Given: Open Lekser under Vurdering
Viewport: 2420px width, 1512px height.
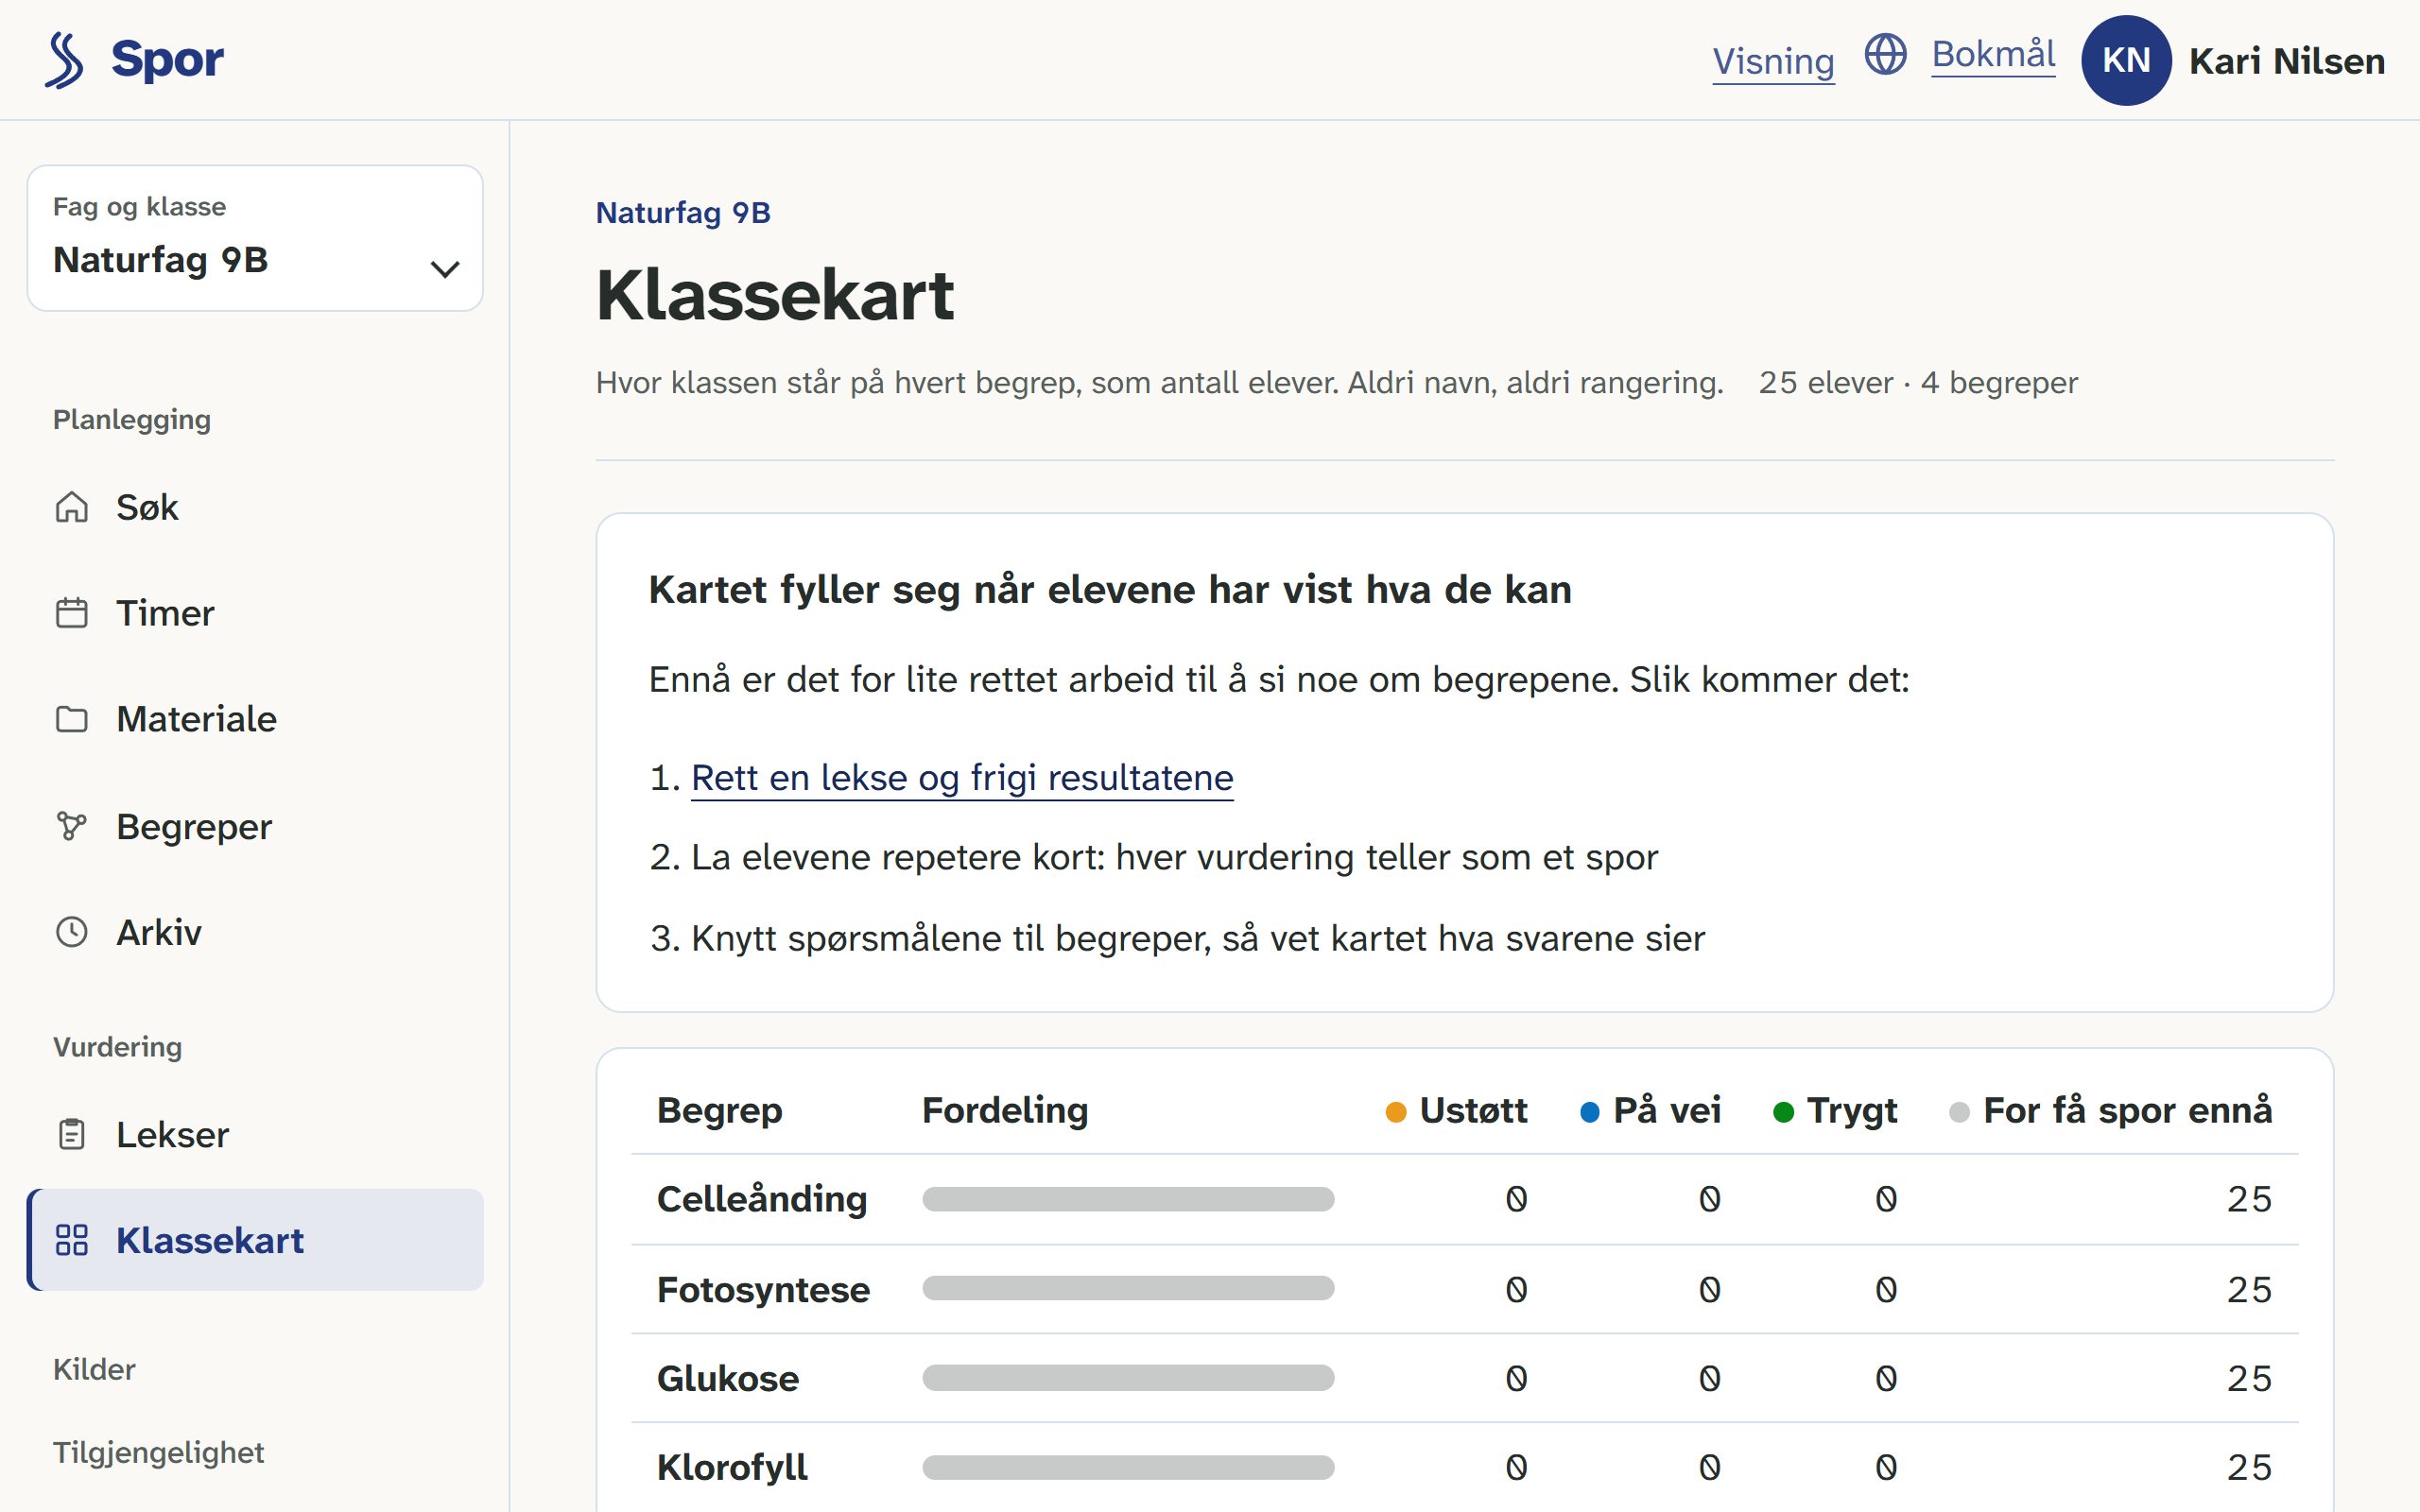Looking at the screenshot, I should [255, 1134].
